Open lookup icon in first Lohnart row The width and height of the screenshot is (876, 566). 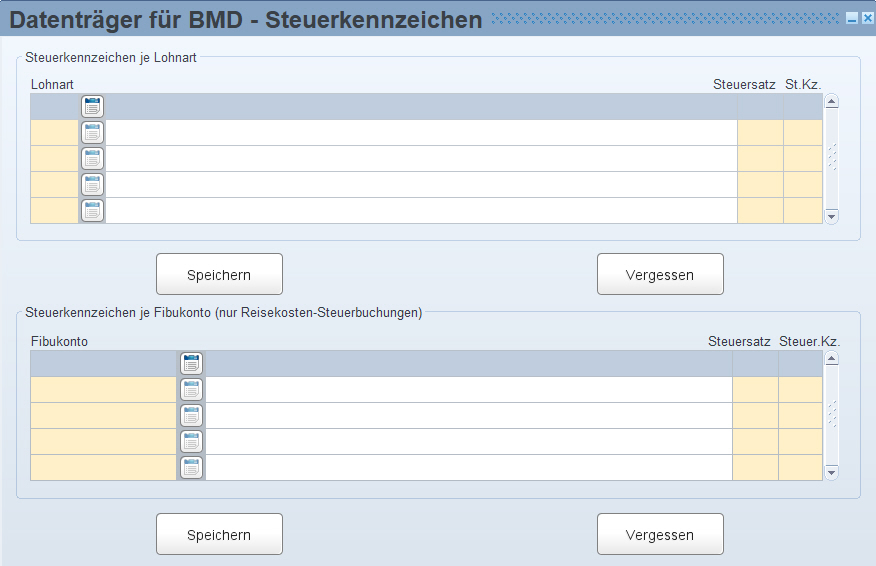92,106
